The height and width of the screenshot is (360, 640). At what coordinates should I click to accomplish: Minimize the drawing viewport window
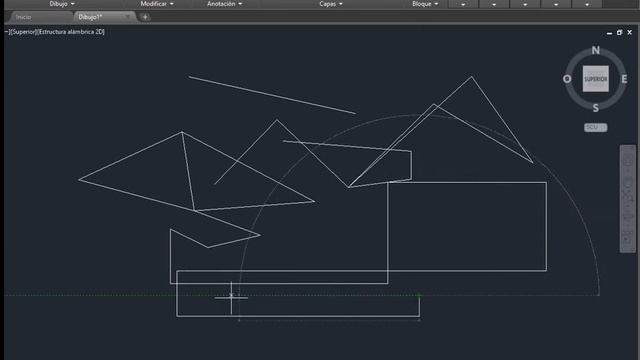[609, 33]
